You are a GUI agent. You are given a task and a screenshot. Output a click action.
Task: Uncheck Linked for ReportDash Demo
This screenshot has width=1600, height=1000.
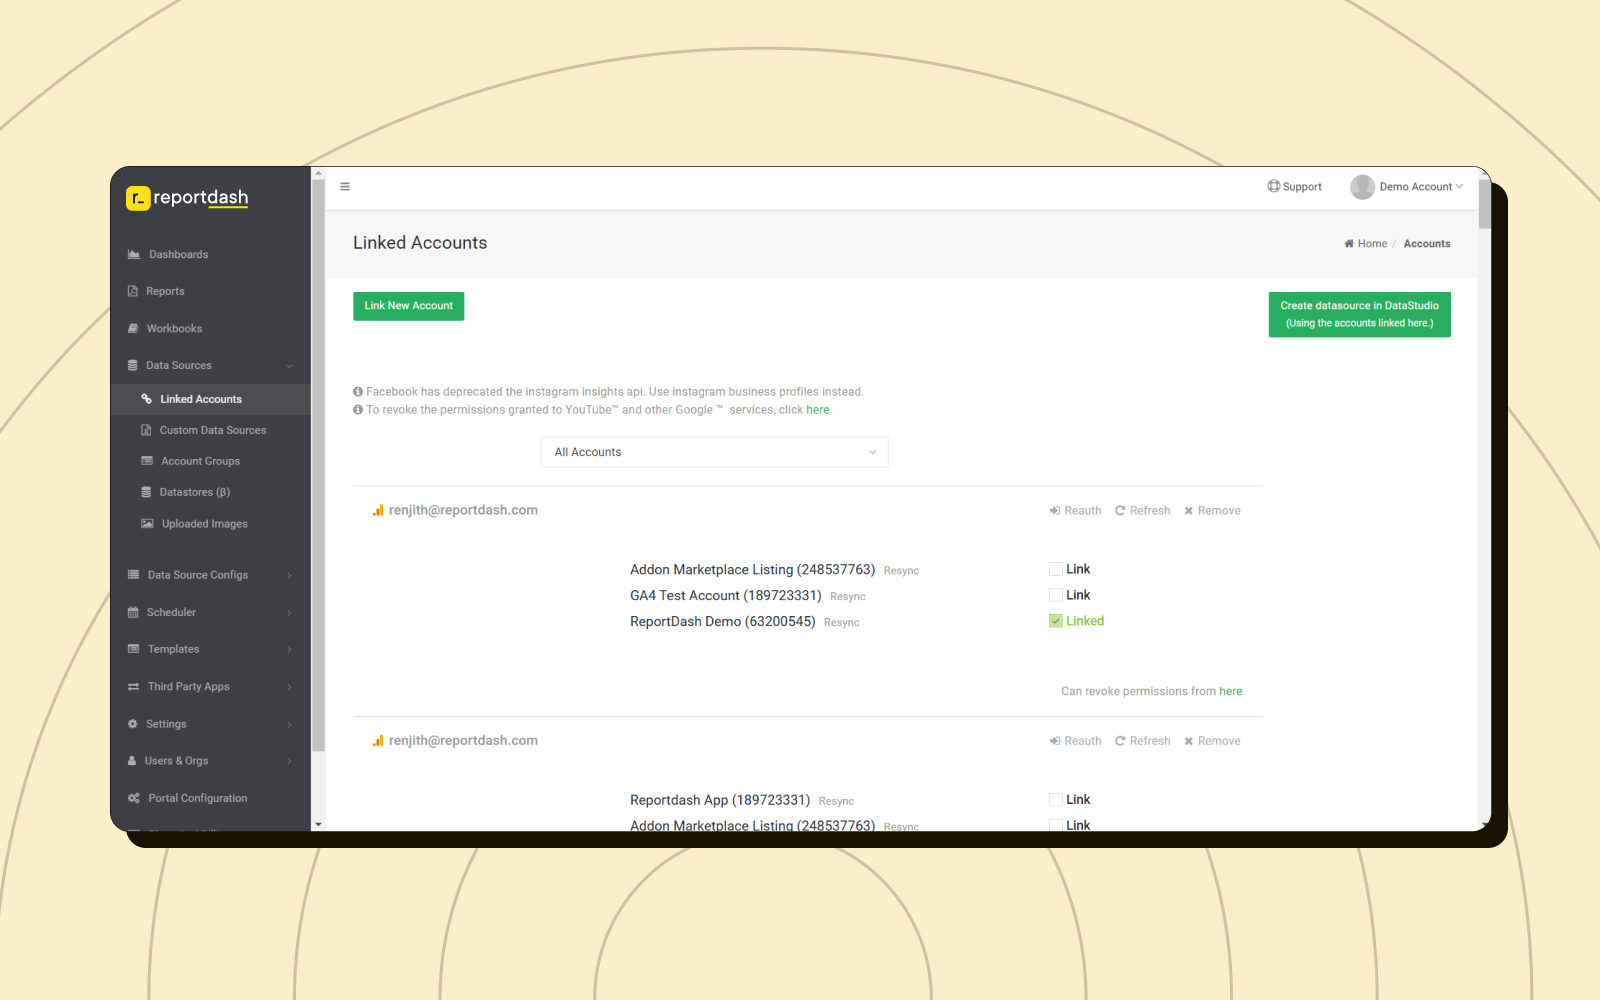1056,621
